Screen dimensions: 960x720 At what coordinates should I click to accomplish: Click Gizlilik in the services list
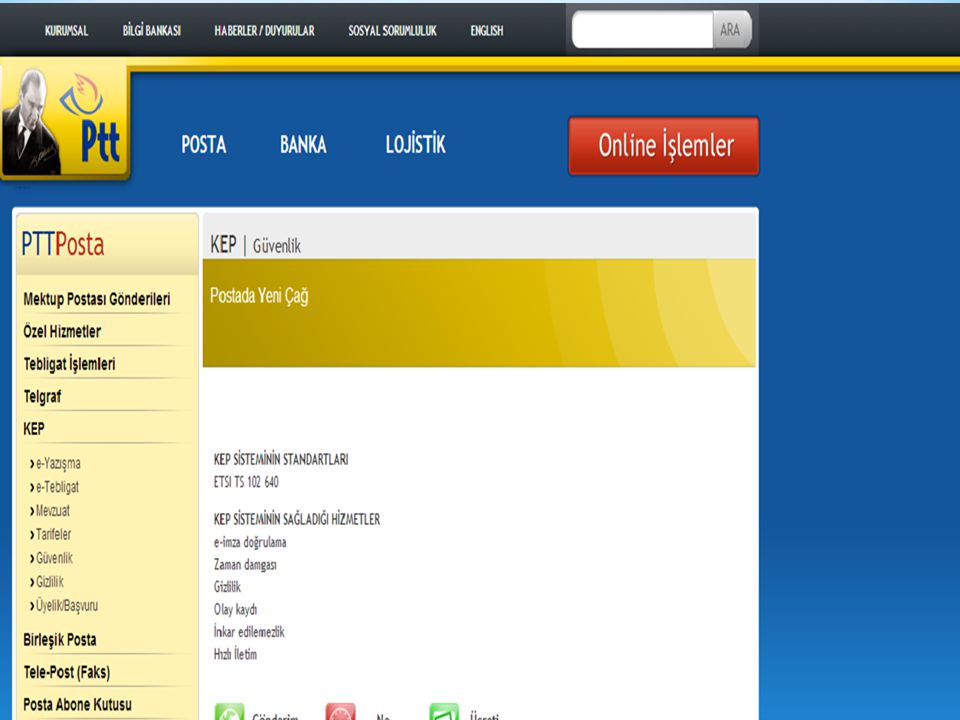point(227,587)
